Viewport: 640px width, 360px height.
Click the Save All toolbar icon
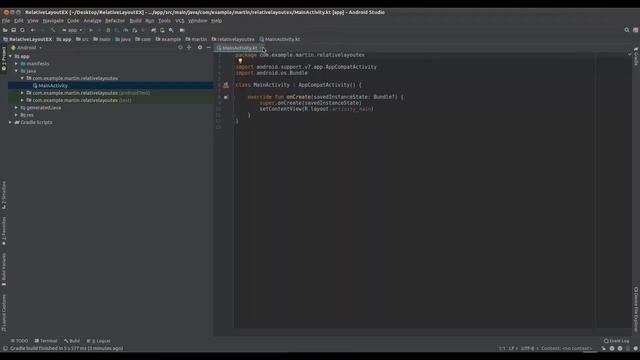(x=13, y=30)
